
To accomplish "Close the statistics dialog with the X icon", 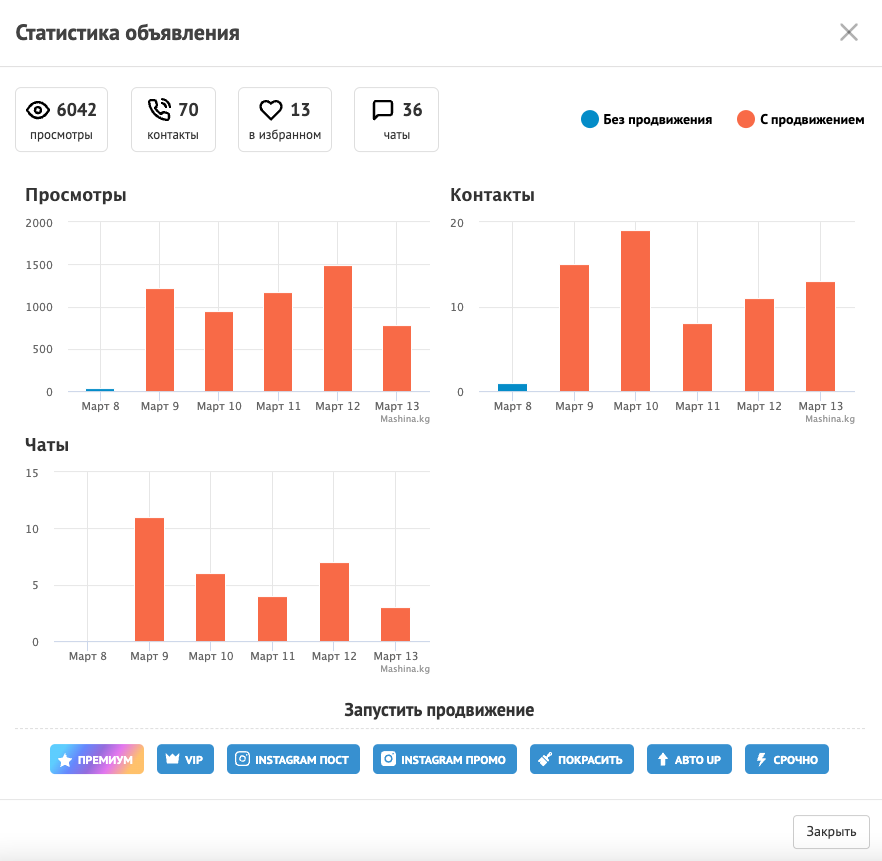I will point(848,33).
